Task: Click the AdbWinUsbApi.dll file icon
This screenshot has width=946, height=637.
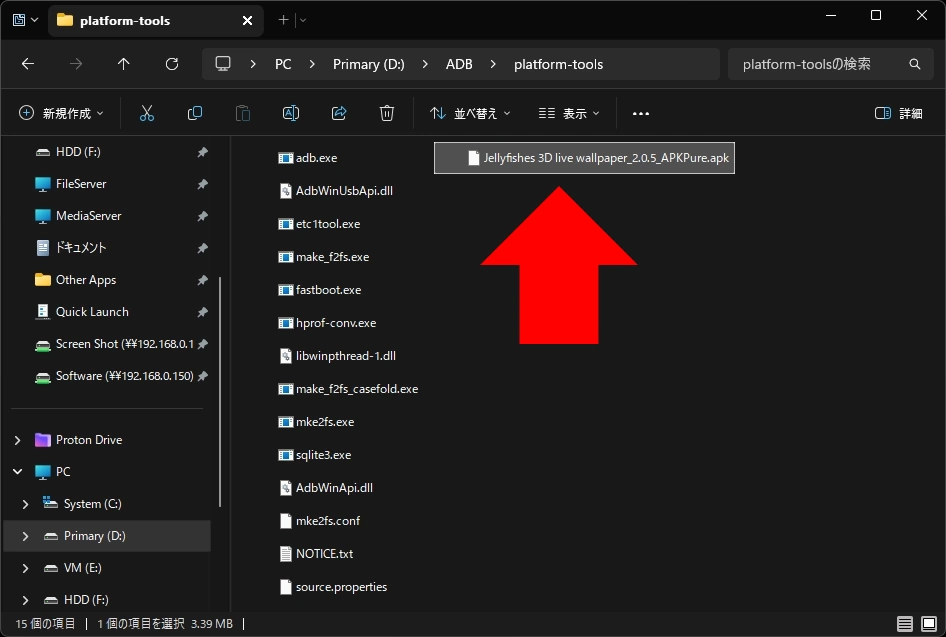Action: click(x=285, y=191)
